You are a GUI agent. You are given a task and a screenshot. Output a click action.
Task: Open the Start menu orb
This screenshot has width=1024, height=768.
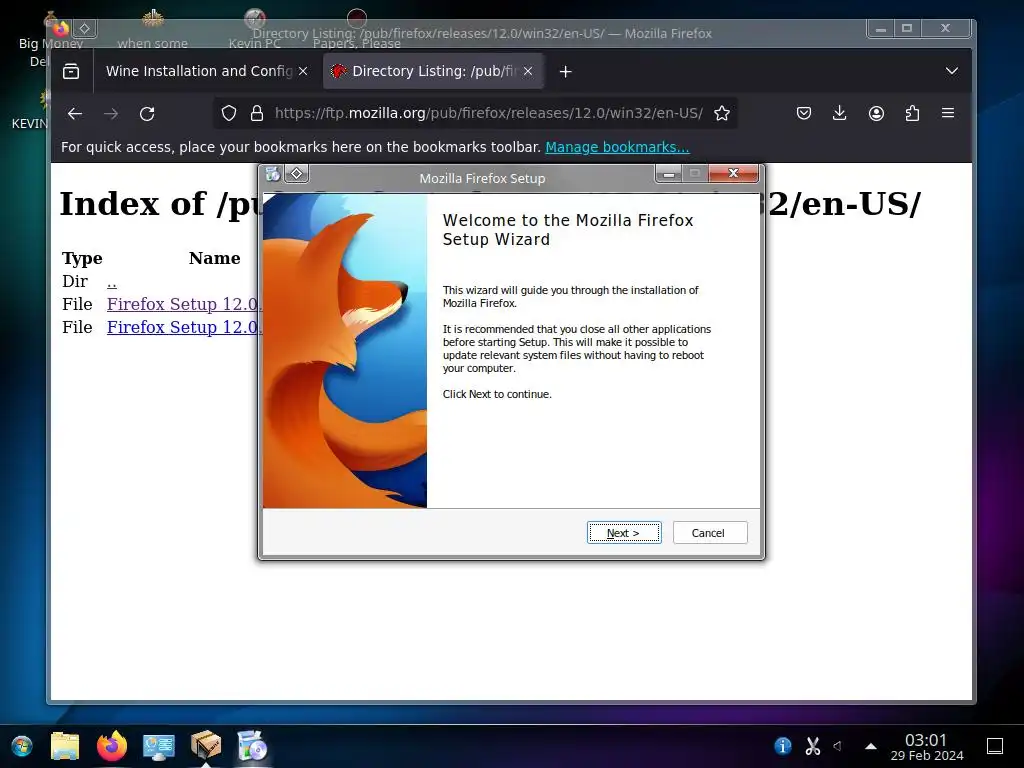click(x=22, y=746)
